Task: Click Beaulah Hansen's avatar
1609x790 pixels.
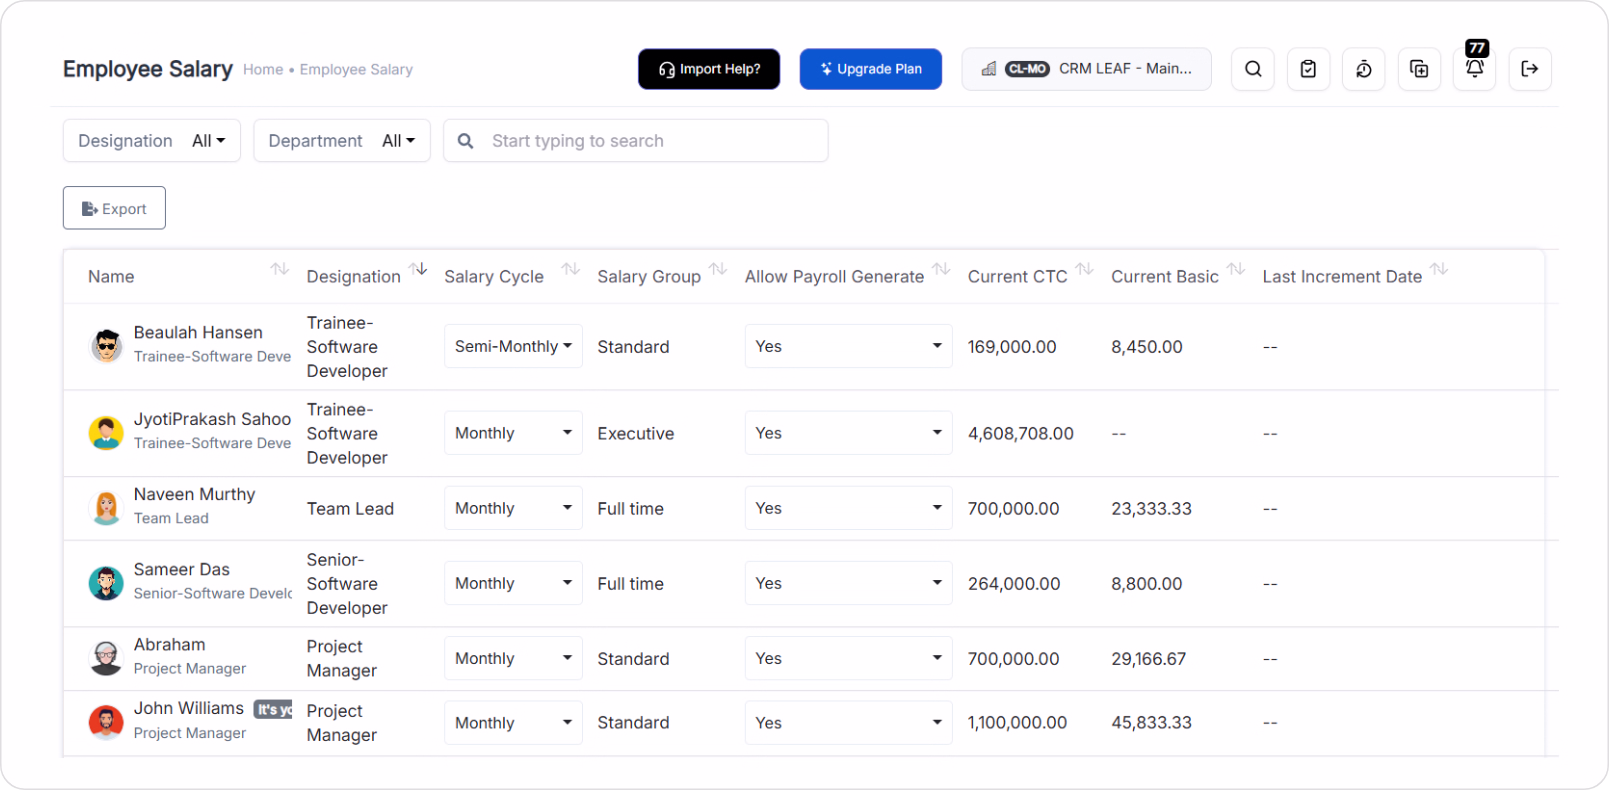Action: 106,346
